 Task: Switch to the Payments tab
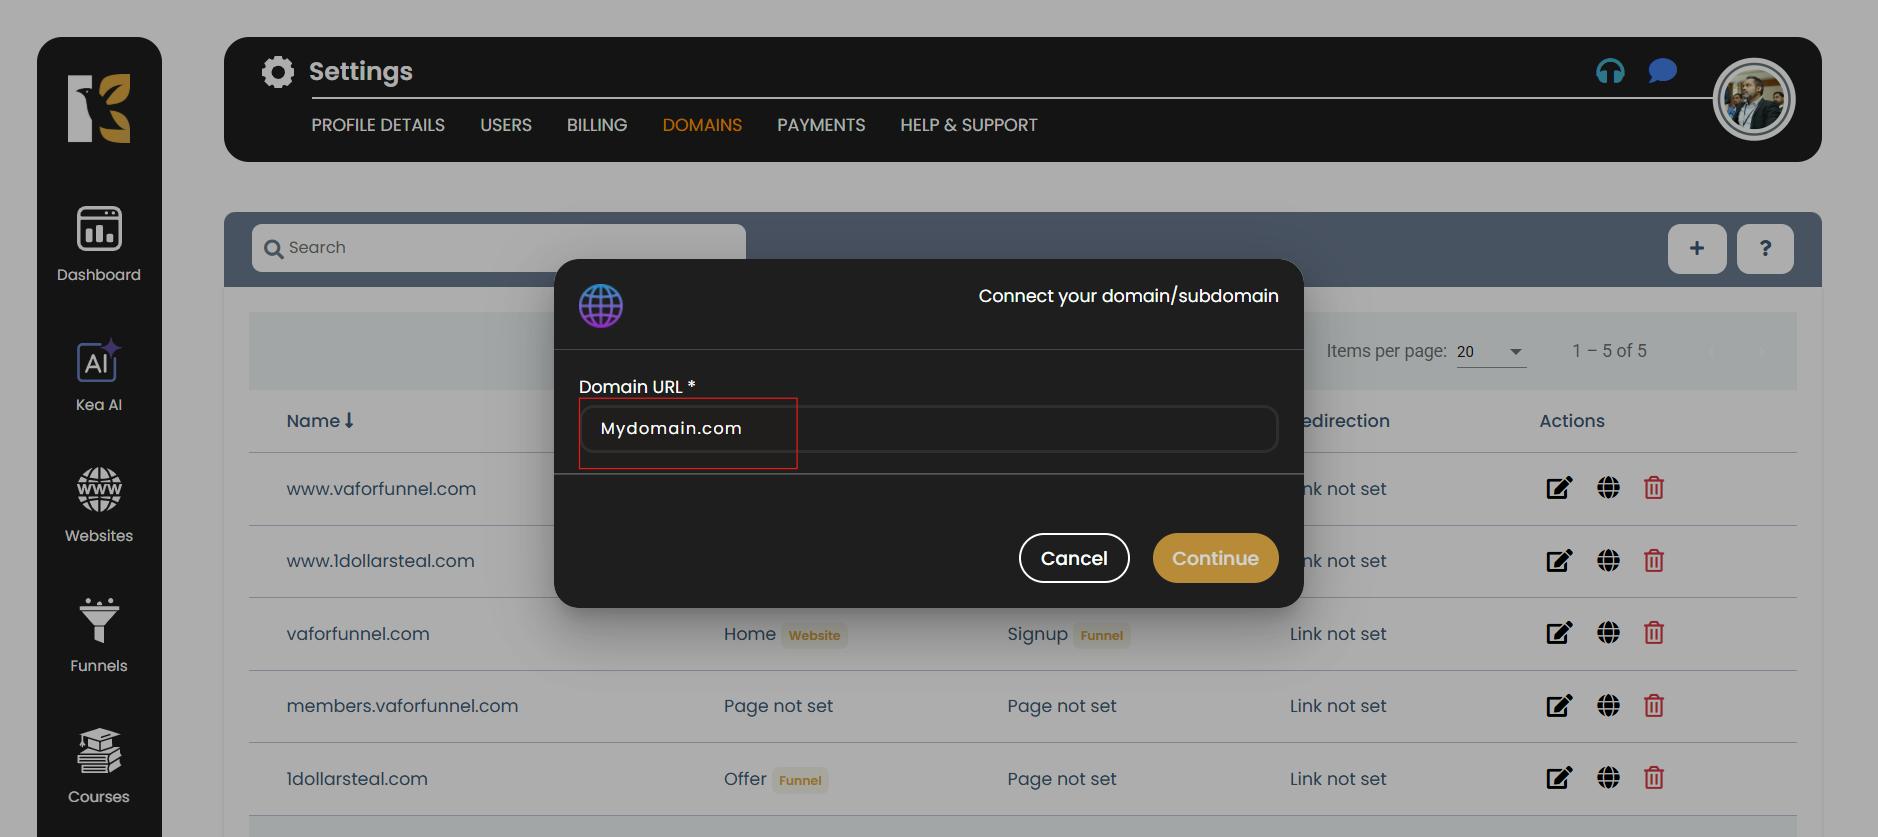[821, 125]
